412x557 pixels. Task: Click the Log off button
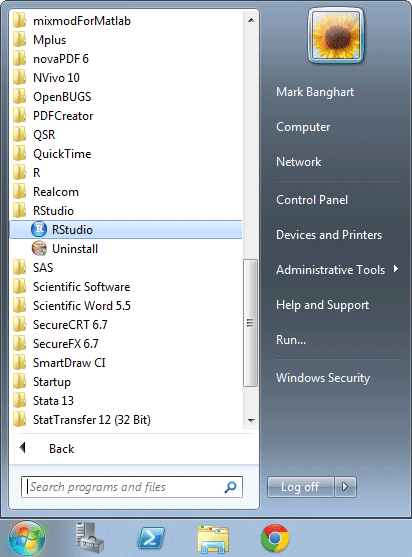pyautogui.click(x=300, y=487)
